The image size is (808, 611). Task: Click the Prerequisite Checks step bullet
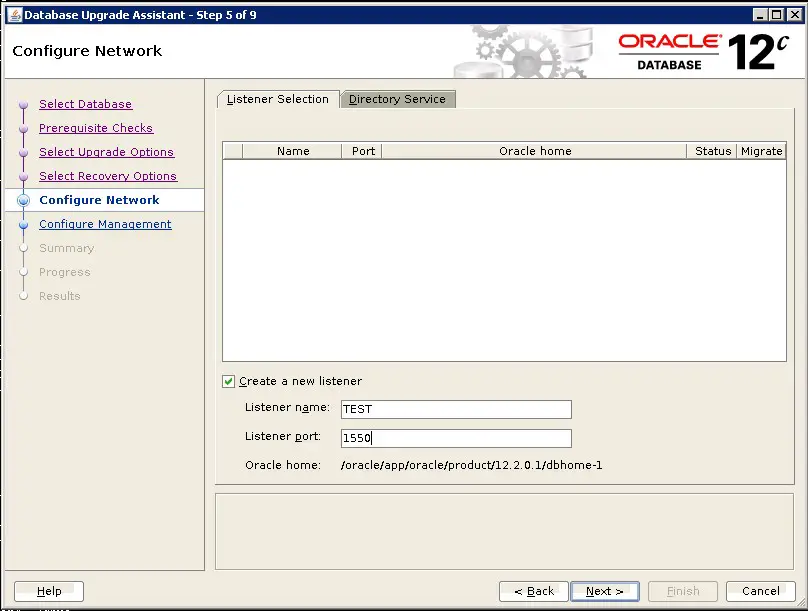(x=23, y=128)
